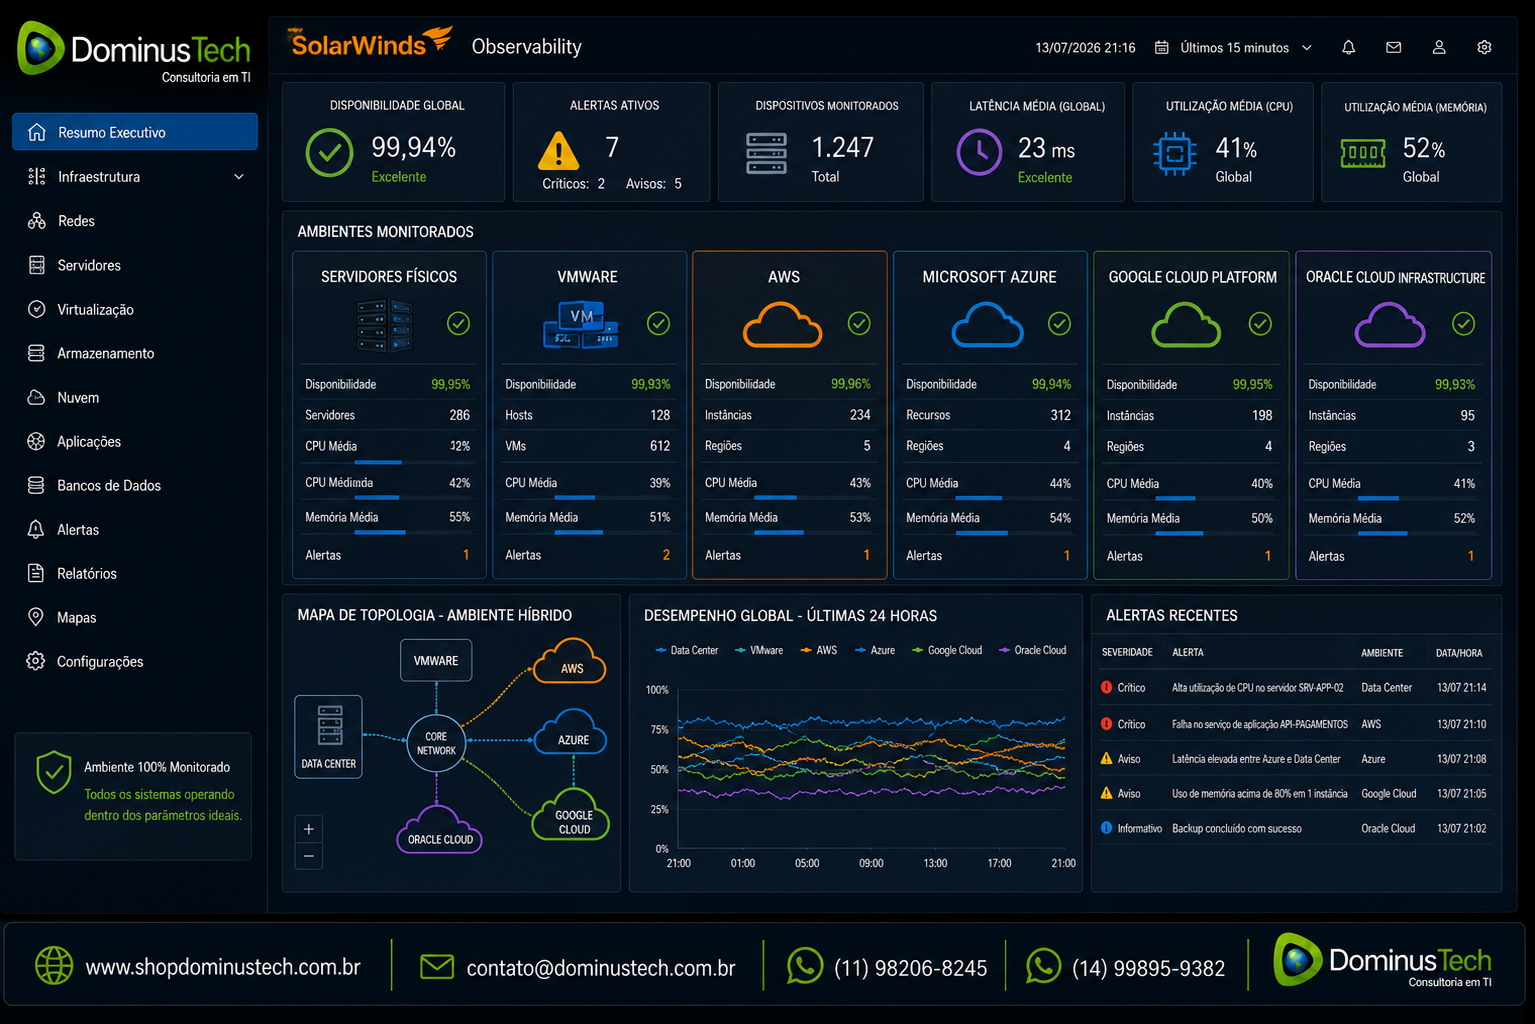This screenshot has height=1024, width=1535.
Task: Click the green checkmark in Disponibilidade Global
Action: click(329, 153)
